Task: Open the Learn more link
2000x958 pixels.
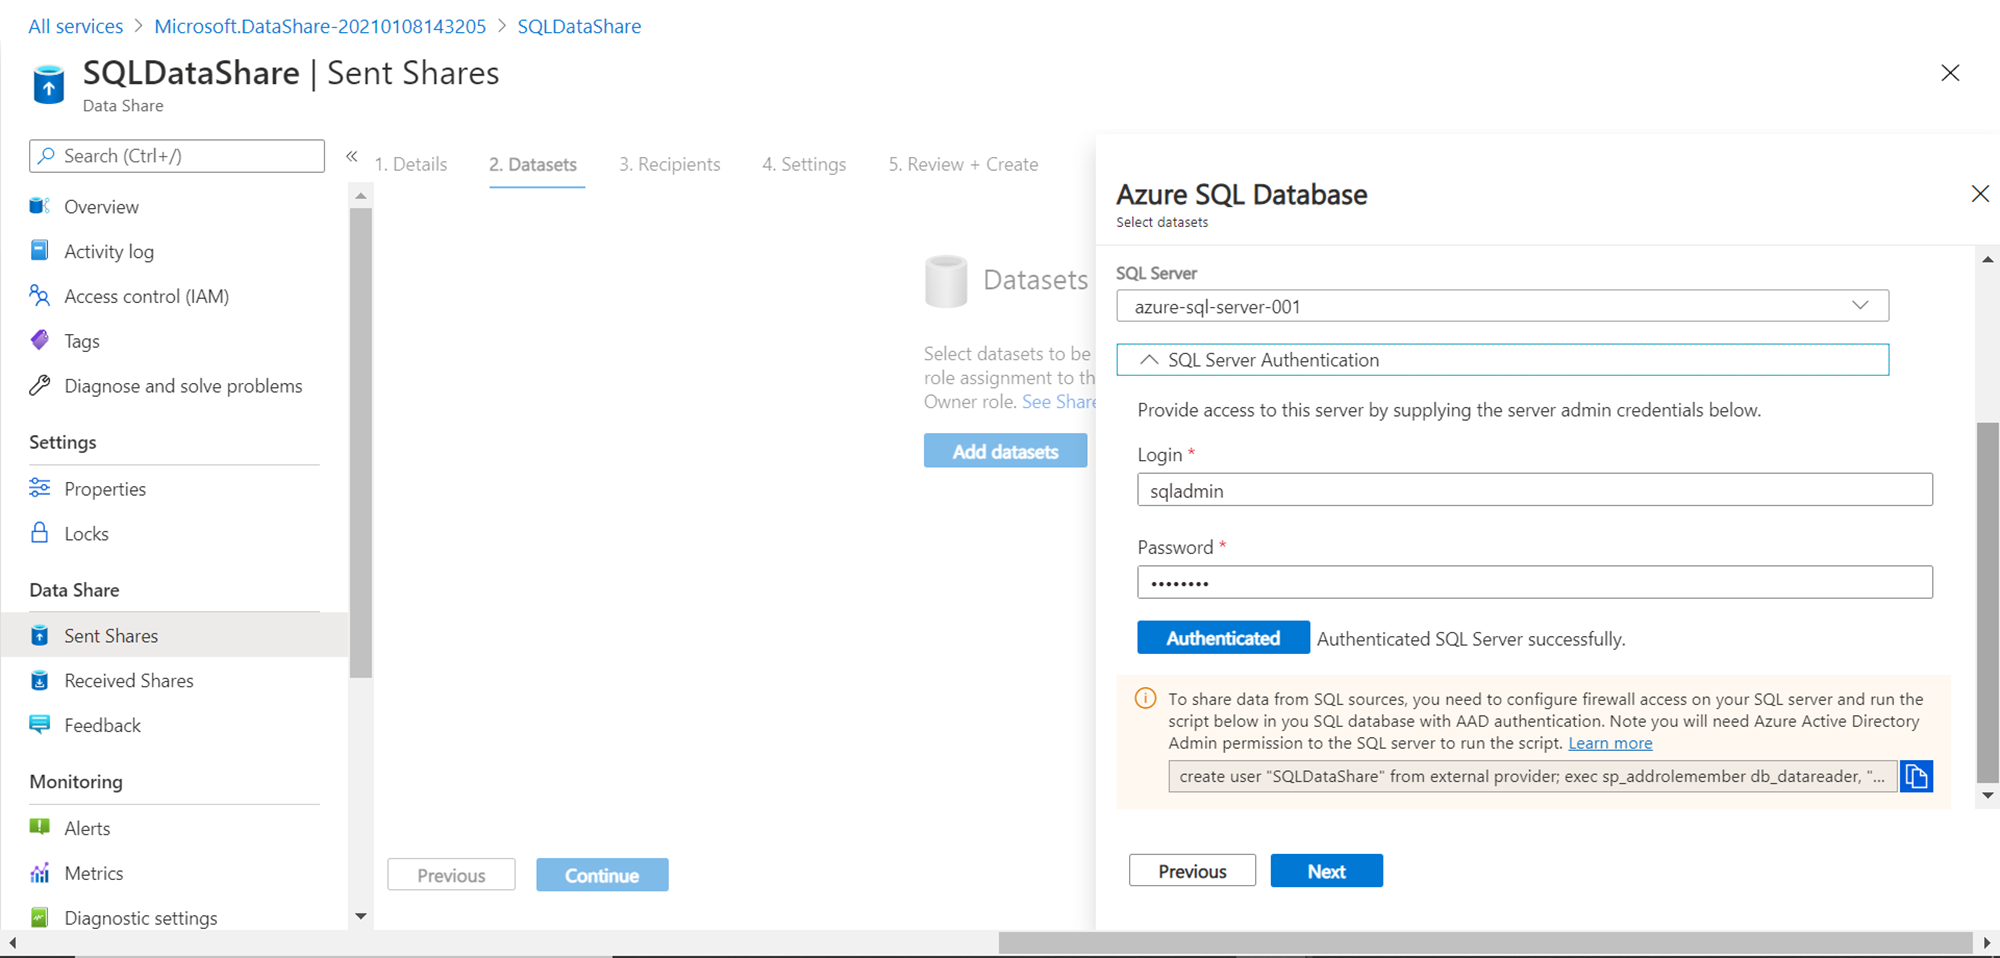Action: (1610, 743)
